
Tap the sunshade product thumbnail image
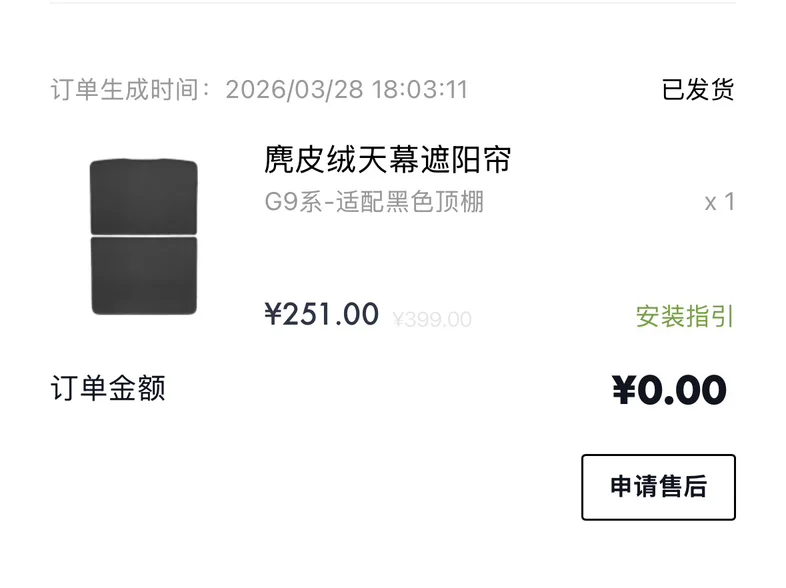(x=144, y=237)
